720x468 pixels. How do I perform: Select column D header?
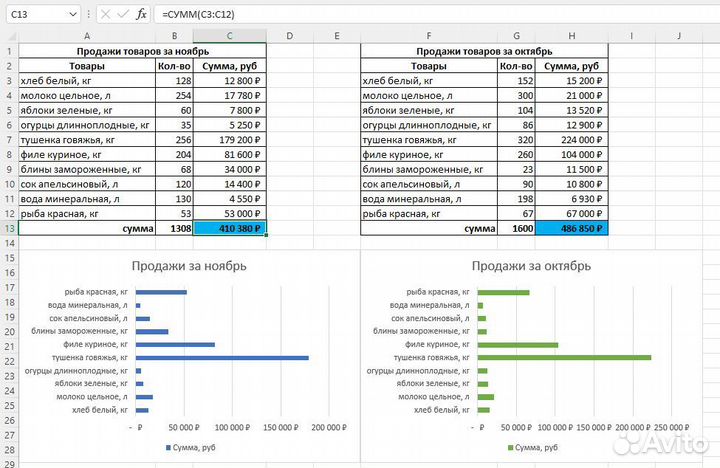click(288, 36)
